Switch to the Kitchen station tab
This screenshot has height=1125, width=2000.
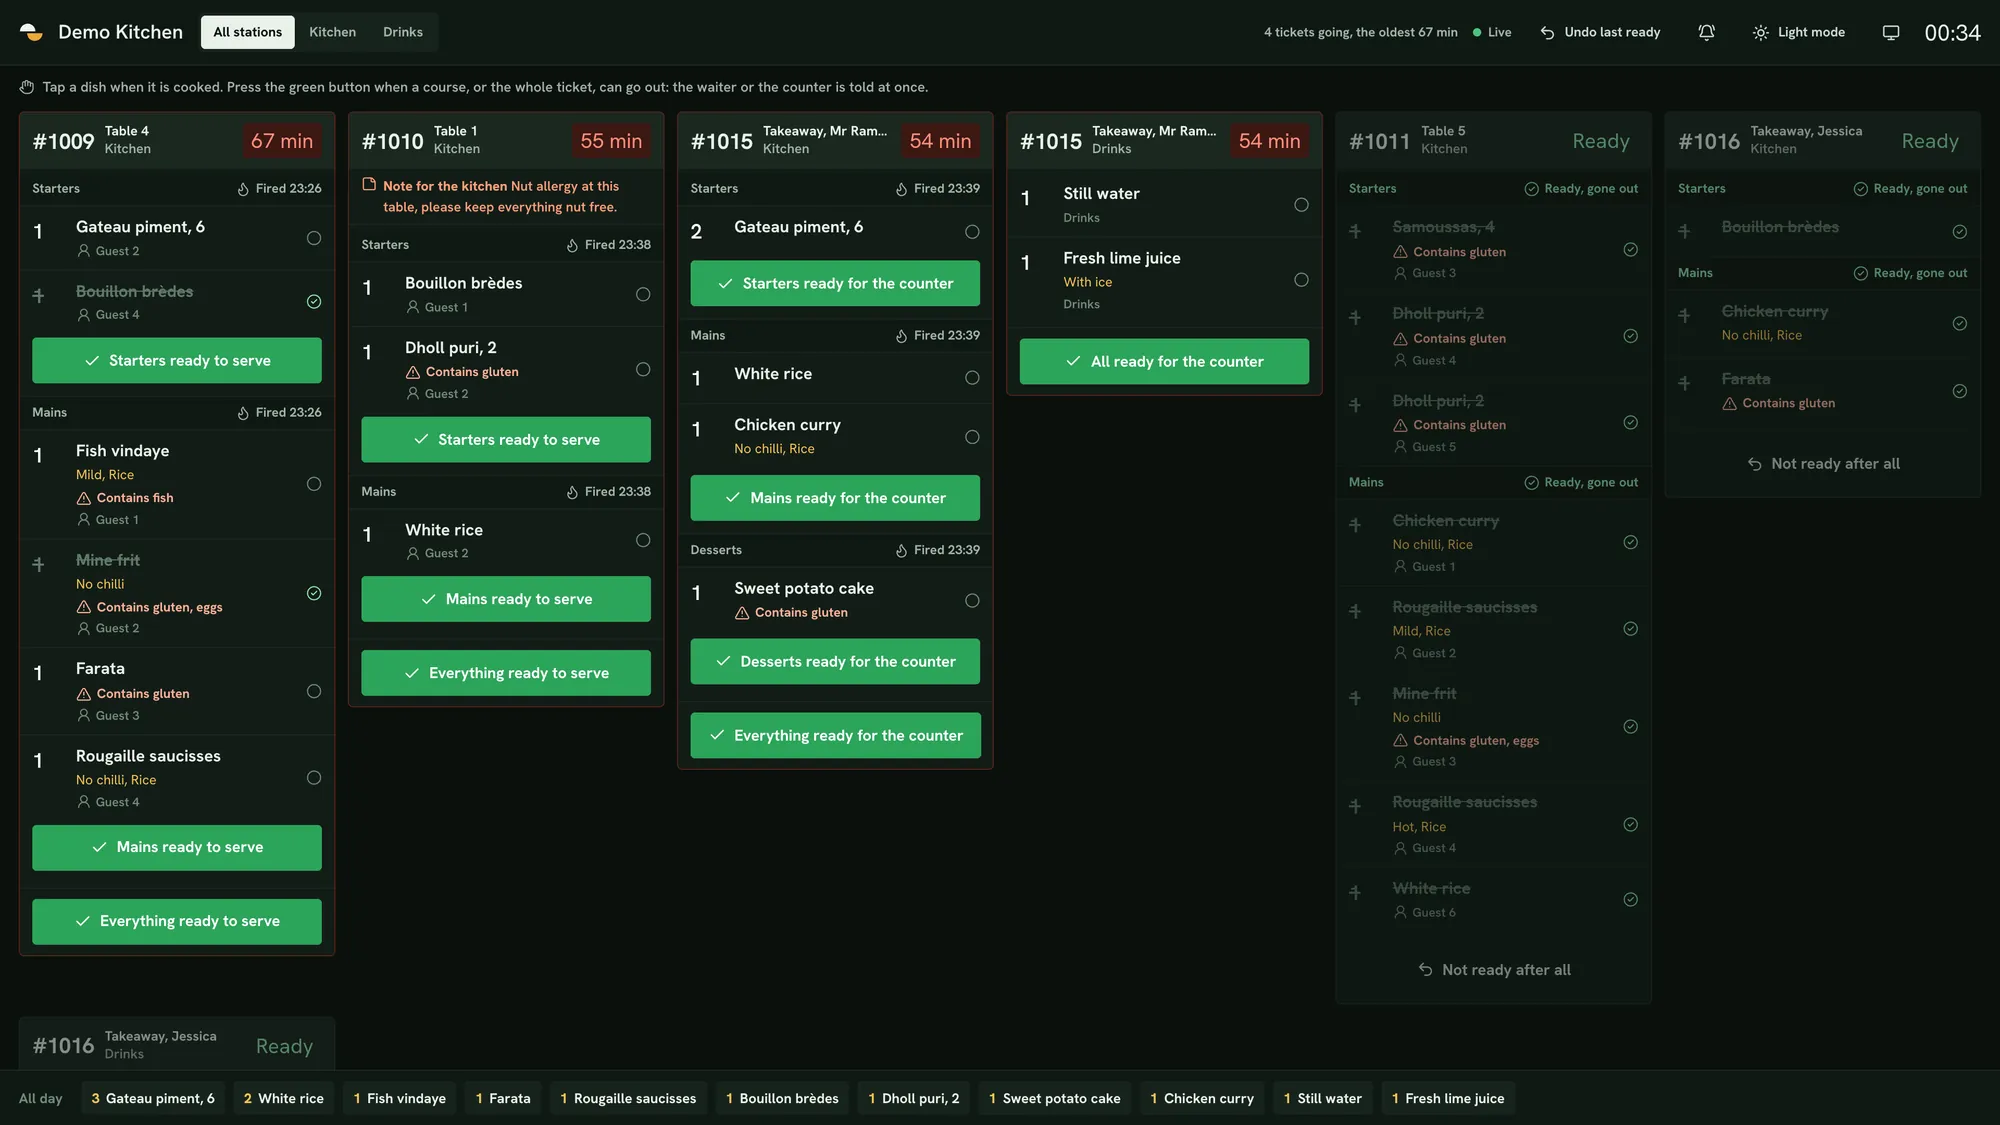coord(332,32)
